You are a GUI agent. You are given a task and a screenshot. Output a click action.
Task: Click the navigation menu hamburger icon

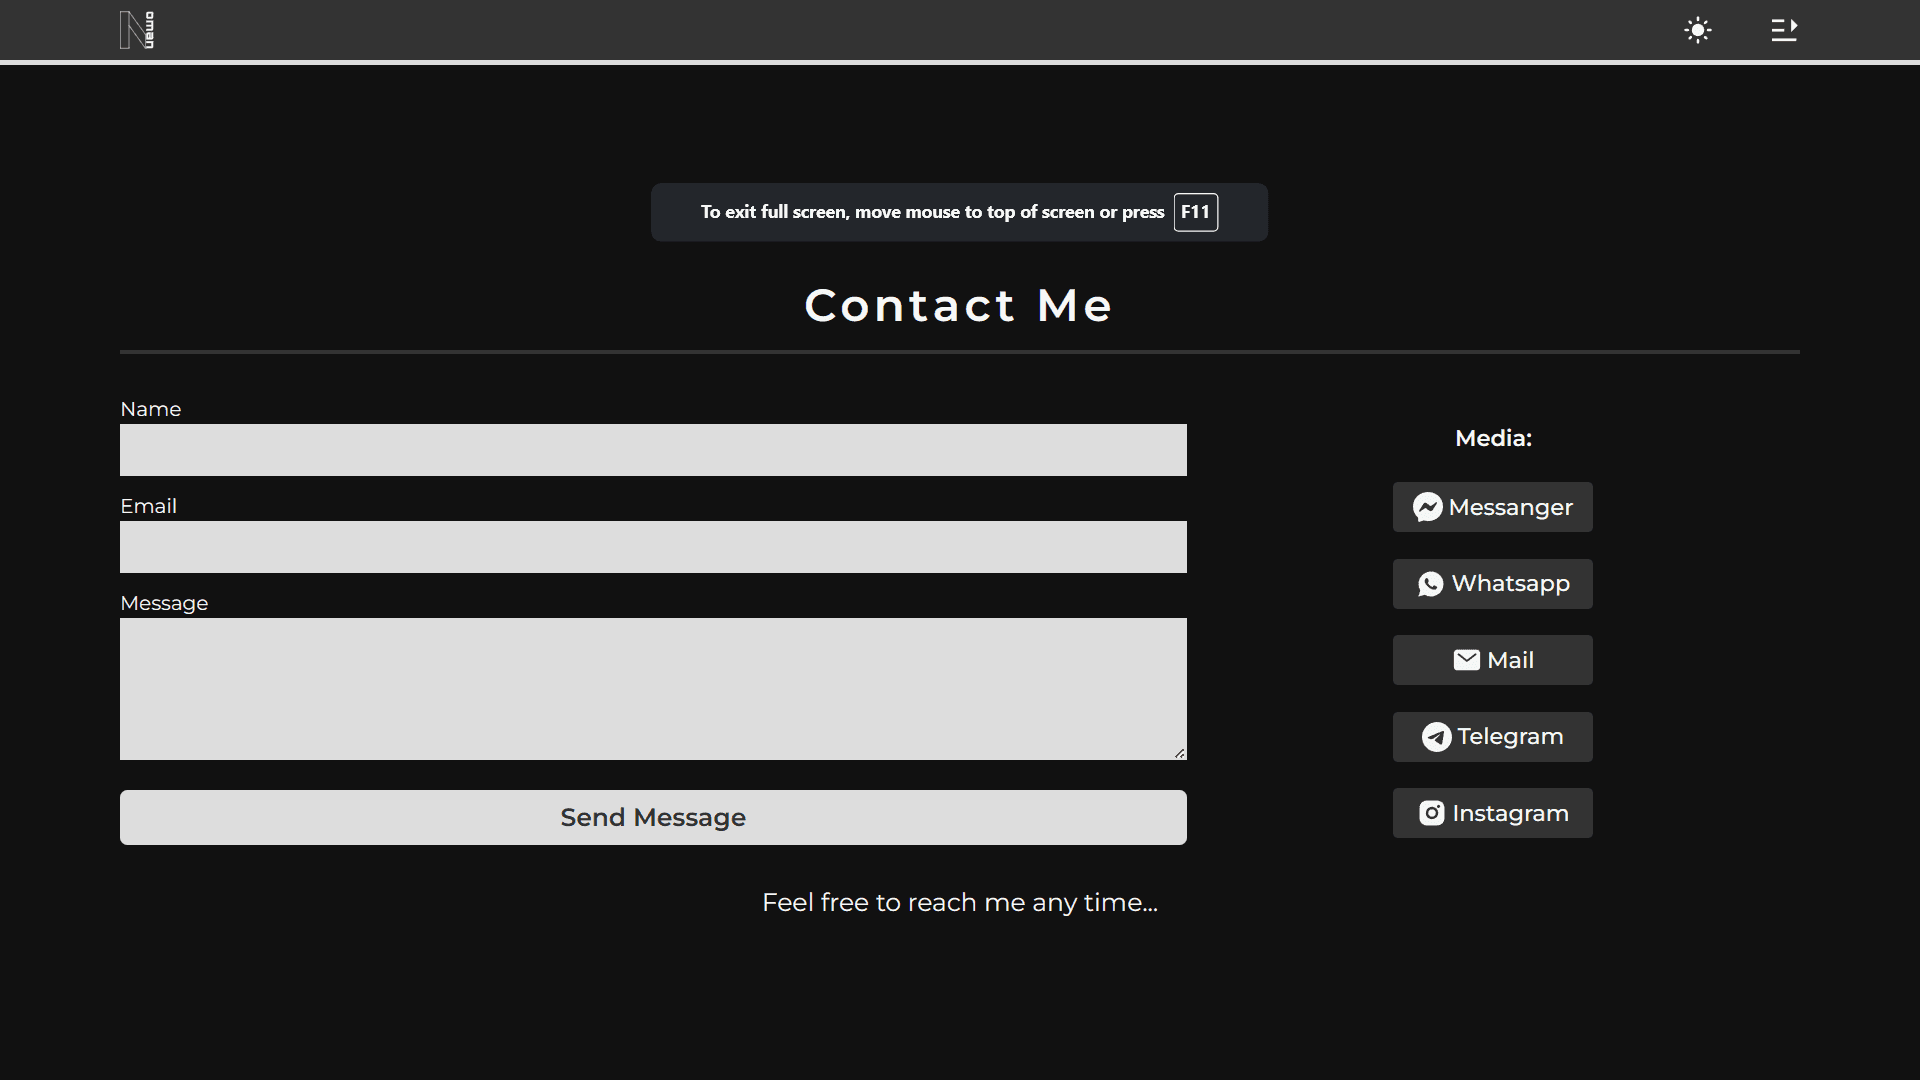coord(1784,29)
